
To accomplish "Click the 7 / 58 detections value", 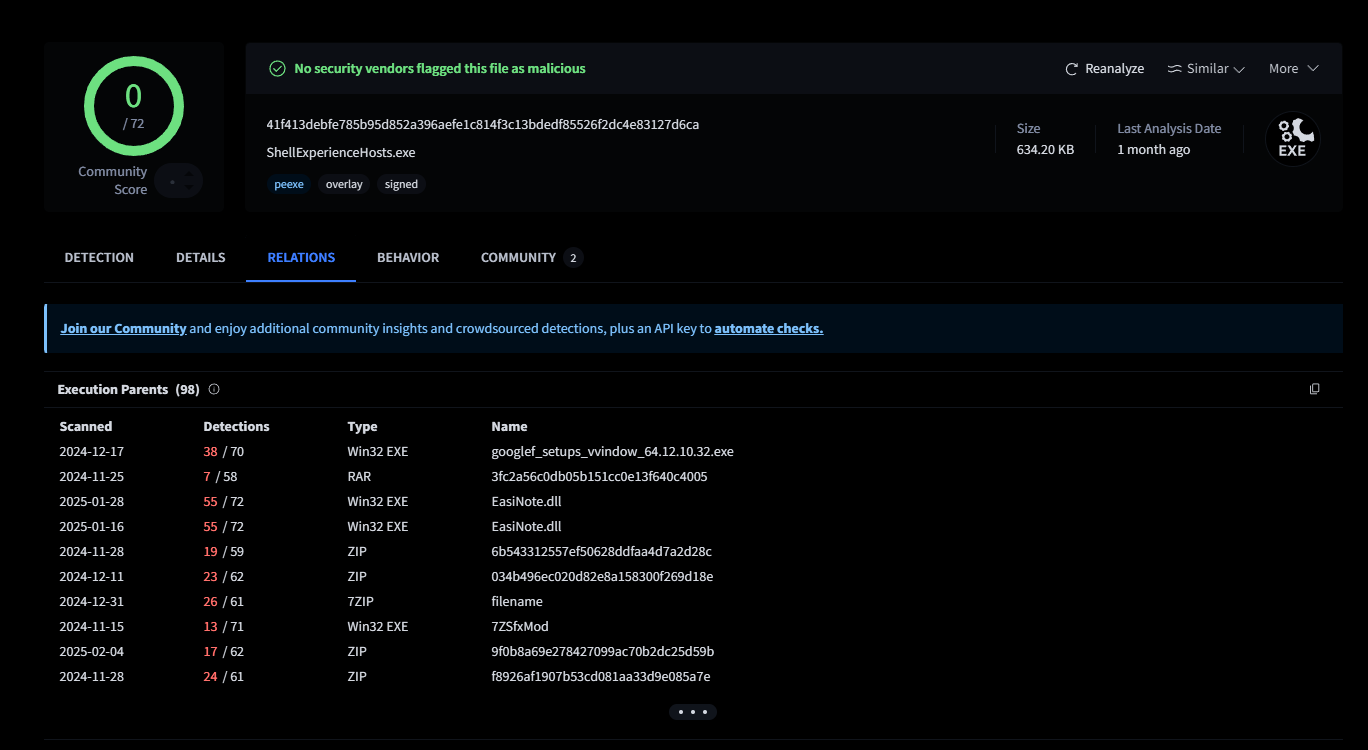I will click(220, 477).
